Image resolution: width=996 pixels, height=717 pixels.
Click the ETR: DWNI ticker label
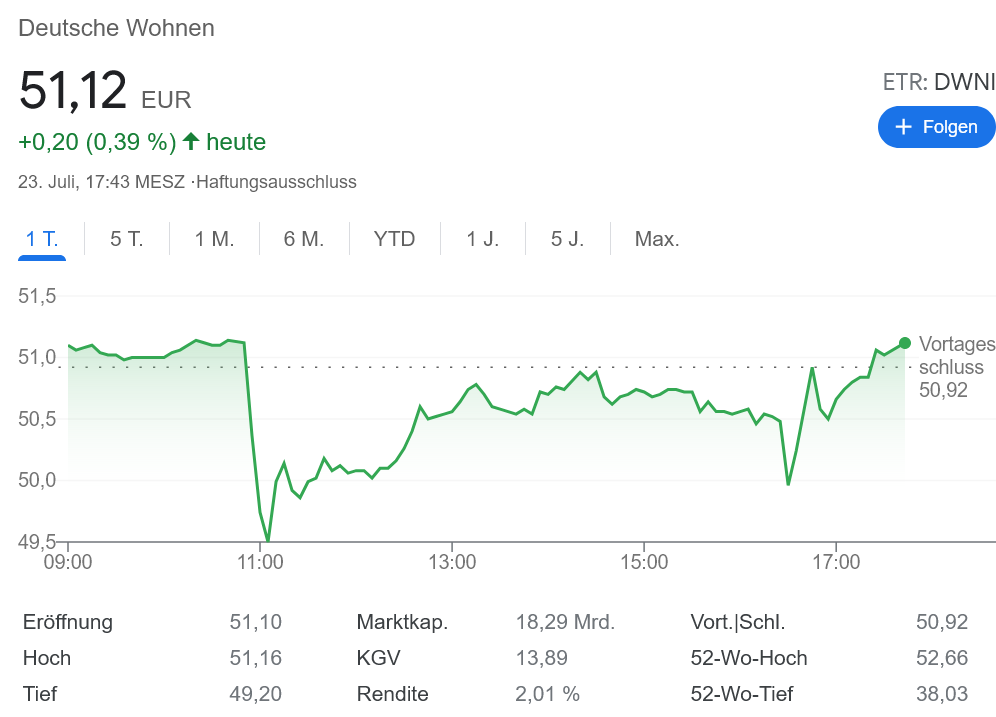coord(939,82)
